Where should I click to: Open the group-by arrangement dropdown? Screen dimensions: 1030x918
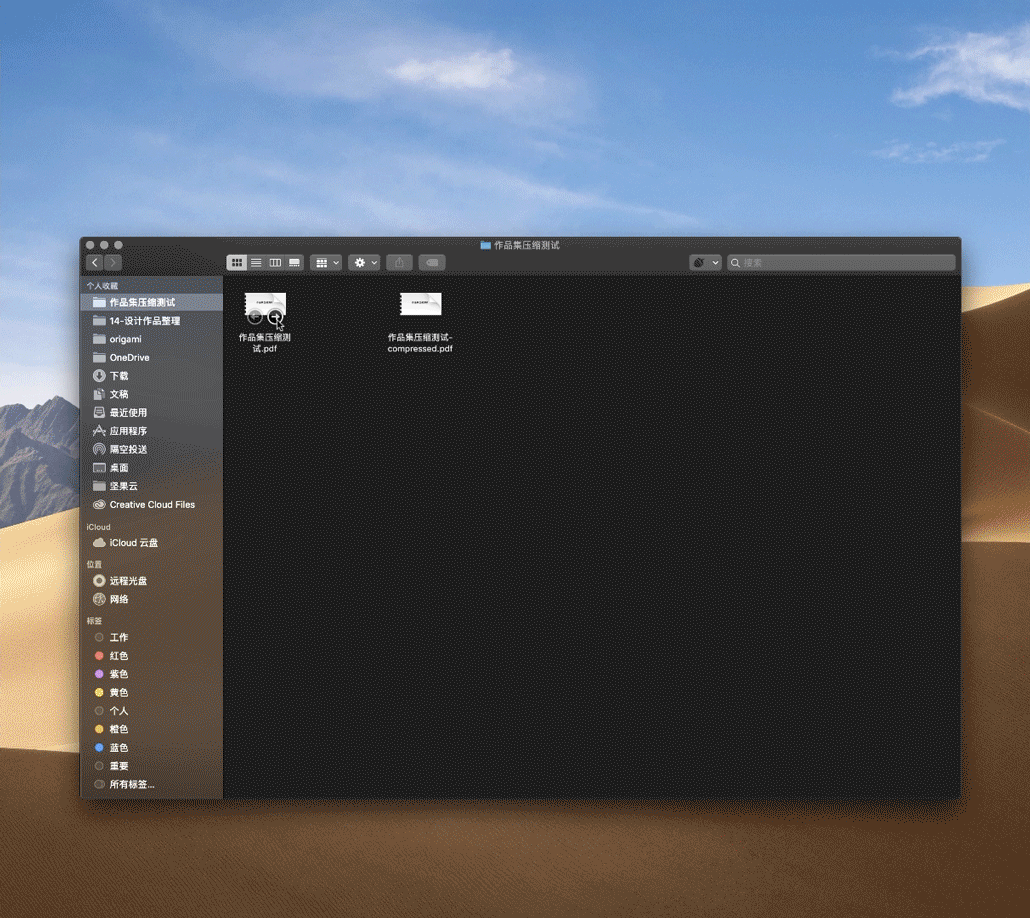[x=326, y=263]
